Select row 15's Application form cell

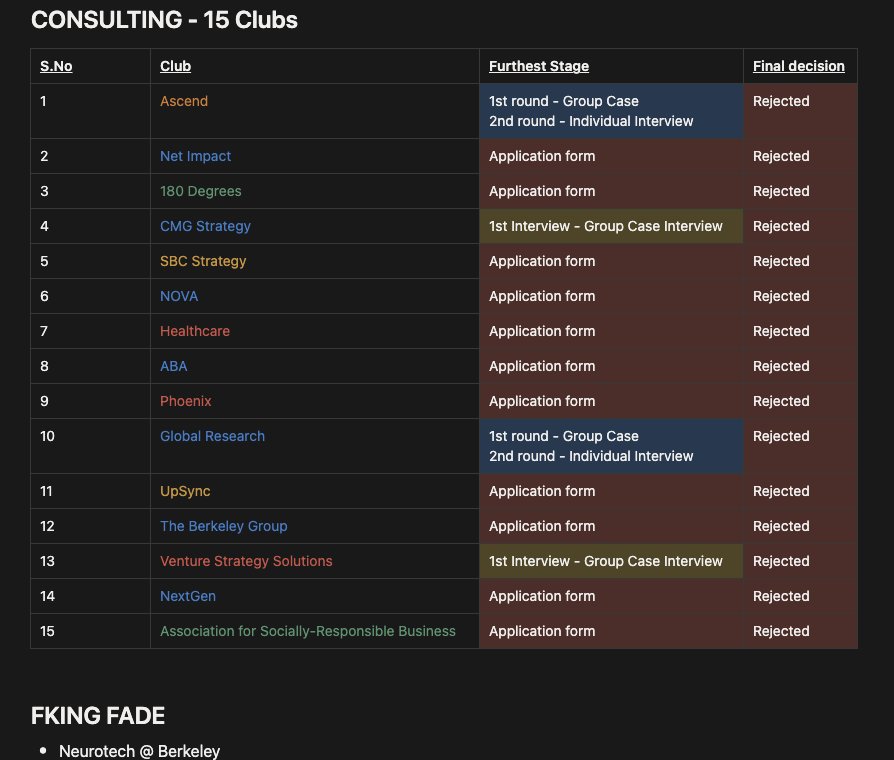coord(611,631)
